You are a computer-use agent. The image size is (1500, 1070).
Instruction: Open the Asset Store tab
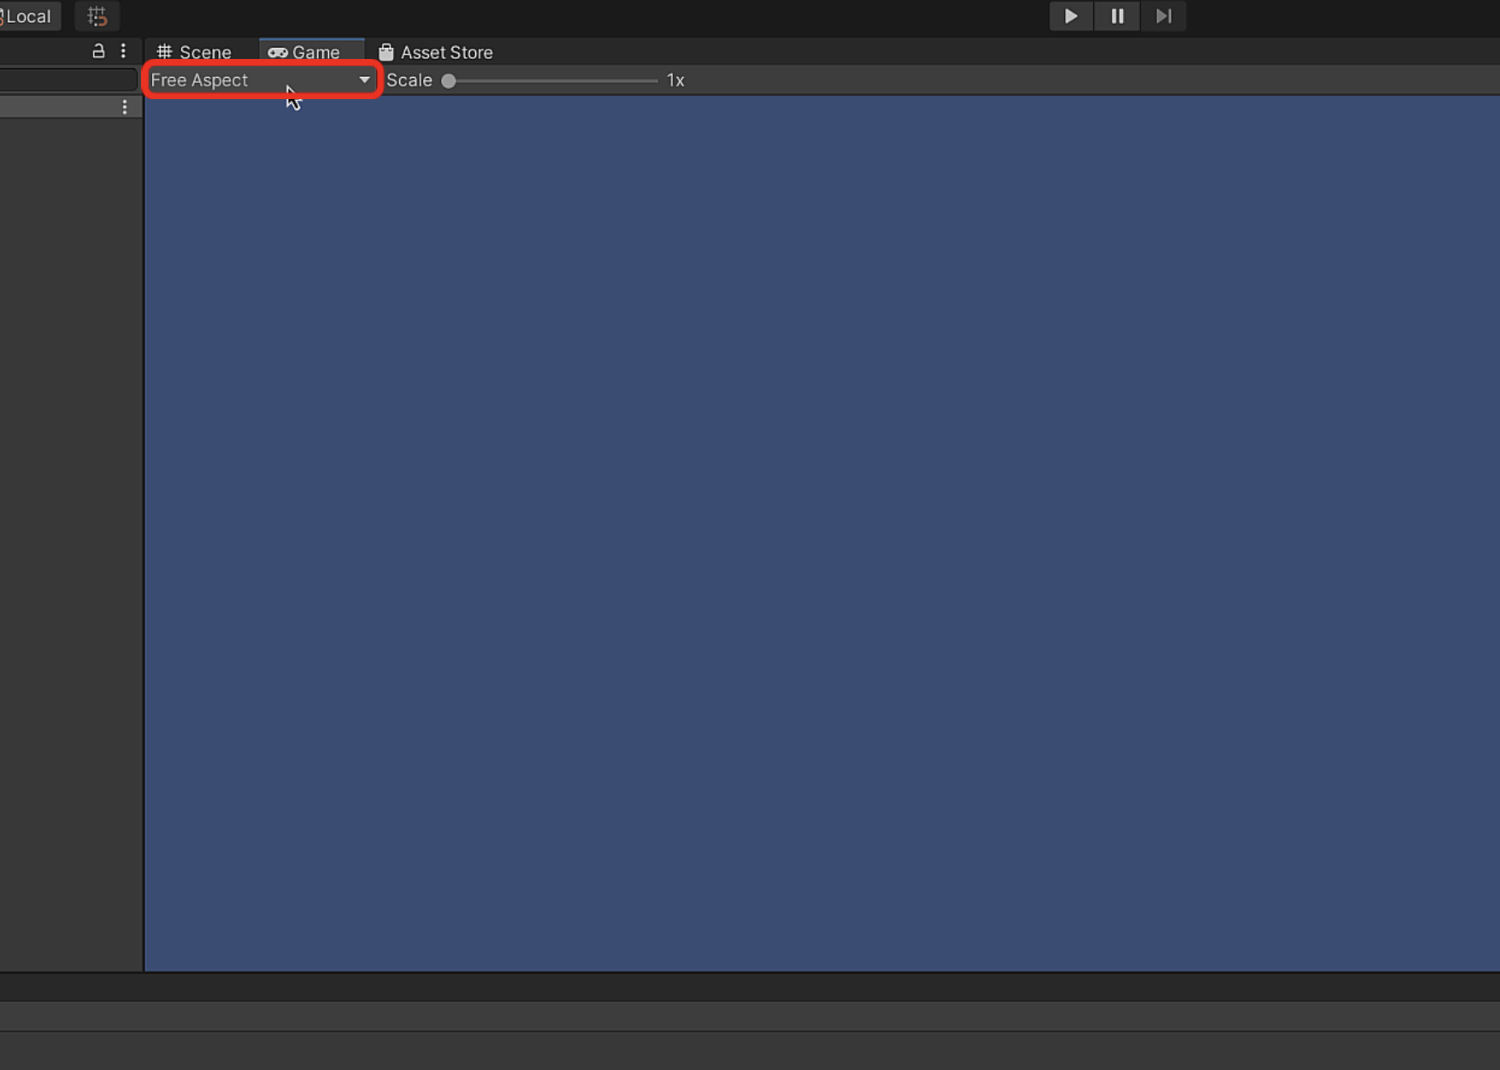(436, 52)
